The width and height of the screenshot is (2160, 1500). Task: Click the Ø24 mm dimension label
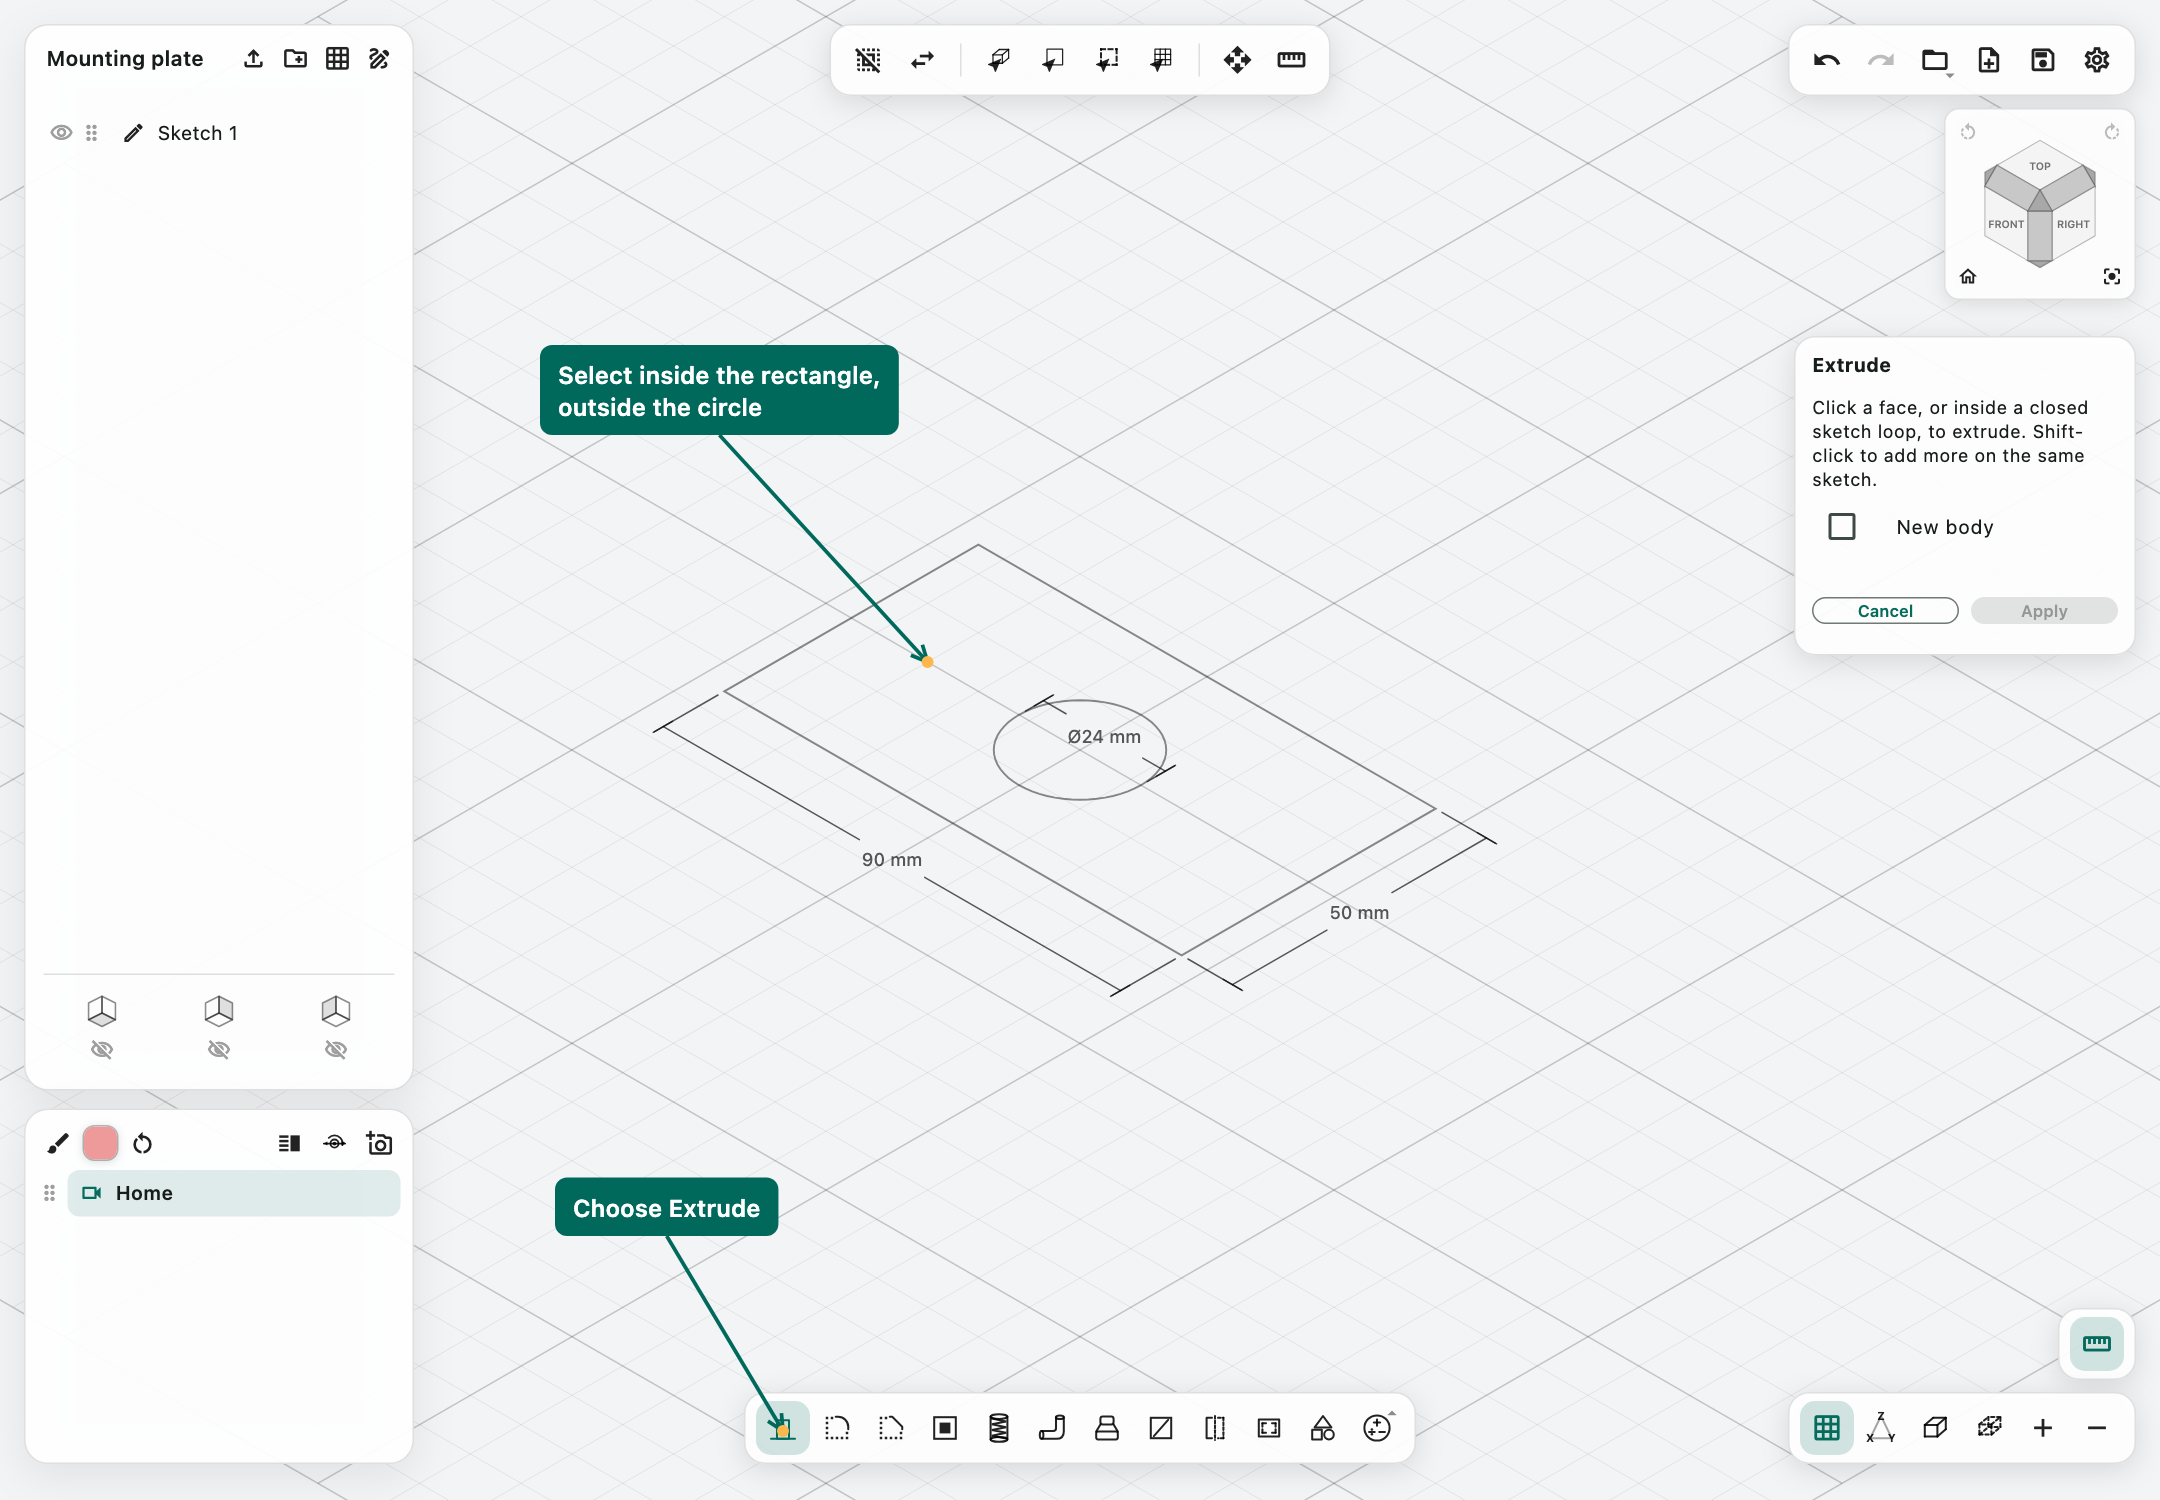pyautogui.click(x=1104, y=737)
